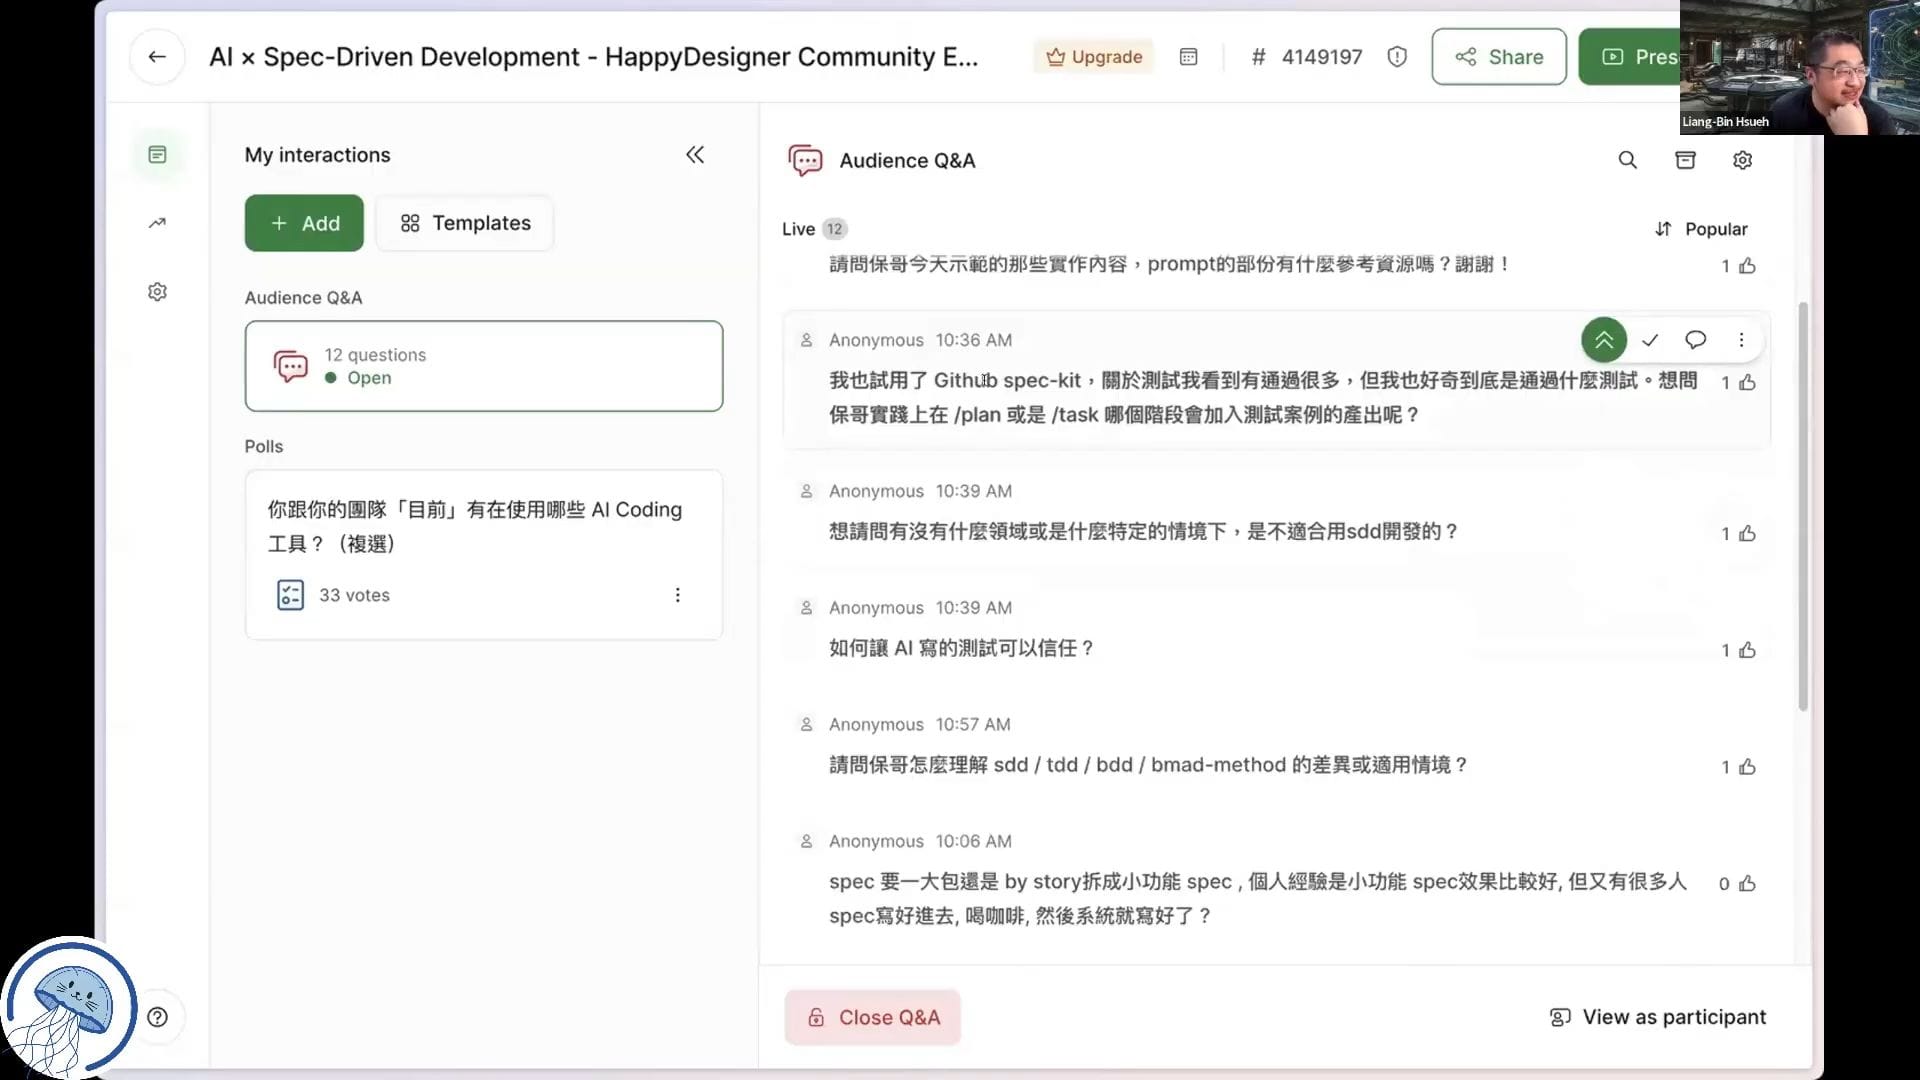Open sidebar settings gear icon
Image resolution: width=1920 pixels, height=1080 pixels.
[x=157, y=292]
